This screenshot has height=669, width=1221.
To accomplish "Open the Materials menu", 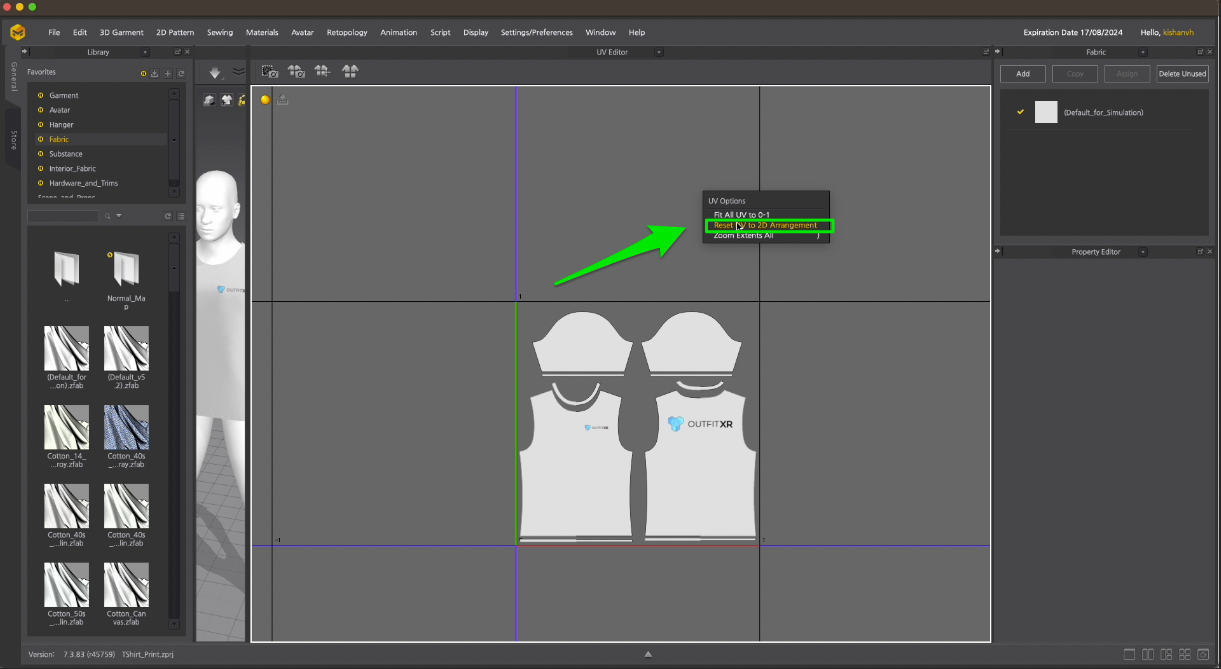I will (x=262, y=32).
